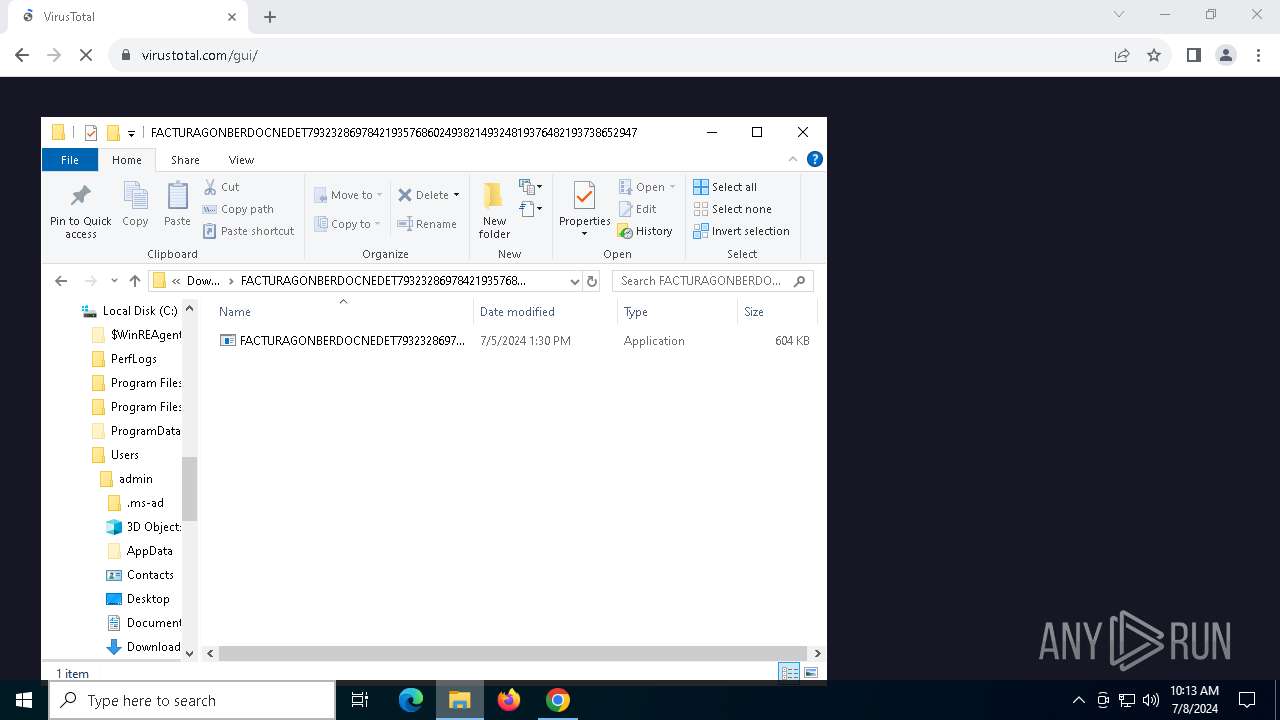The width and height of the screenshot is (1280, 720).
Task: Open the ribbon Open dropdown
Action: [647, 187]
